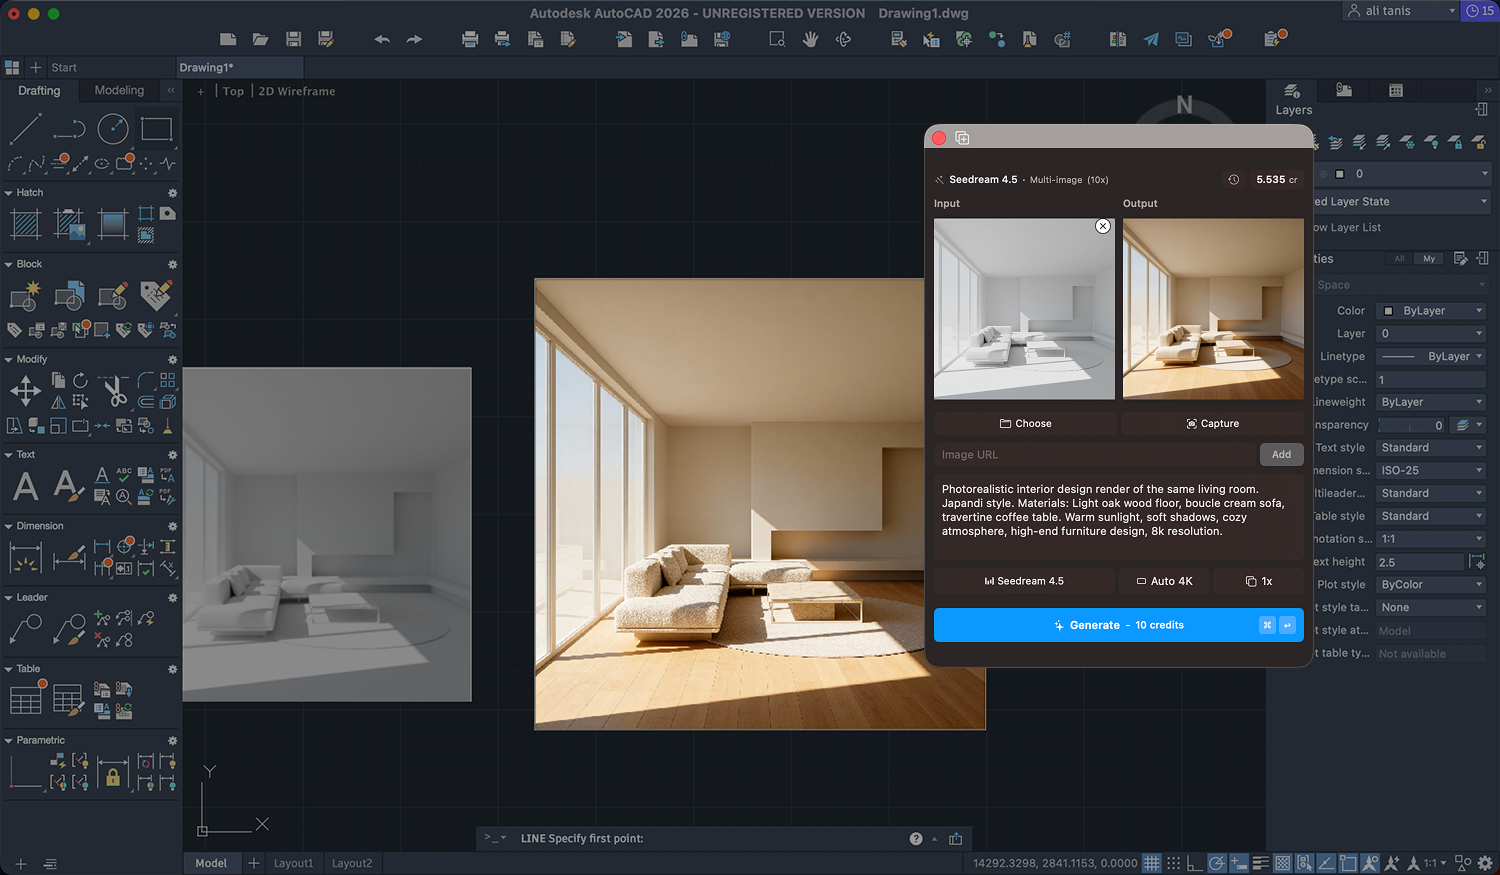Open the Color ByLayer dropdown

[1430, 310]
